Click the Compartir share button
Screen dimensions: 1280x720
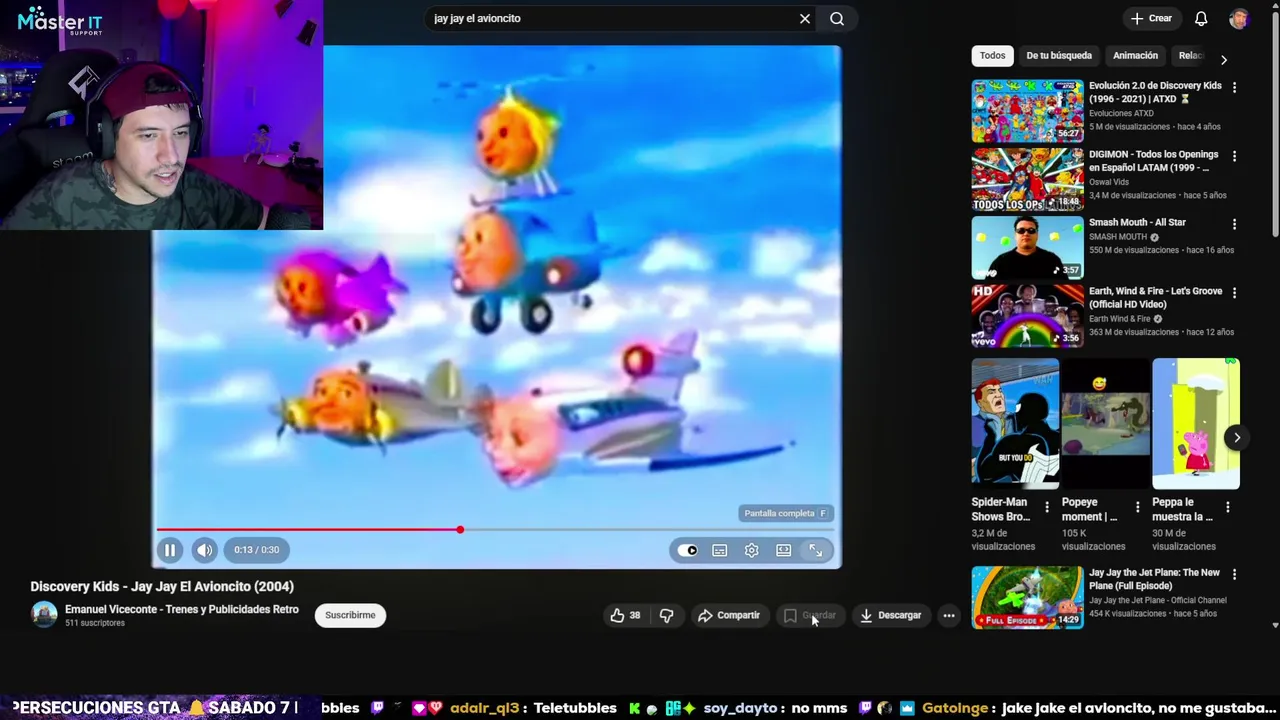(729, 616)
